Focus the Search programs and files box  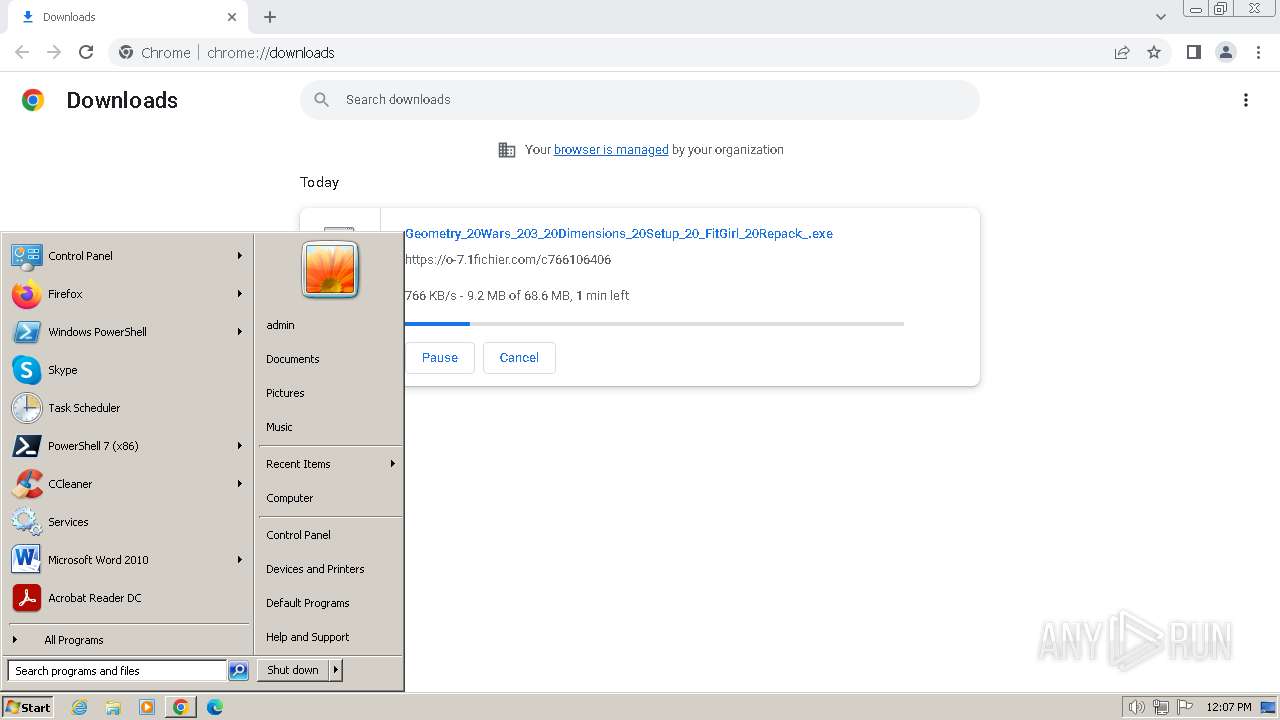pyautogui.click(x=117, y=671)
